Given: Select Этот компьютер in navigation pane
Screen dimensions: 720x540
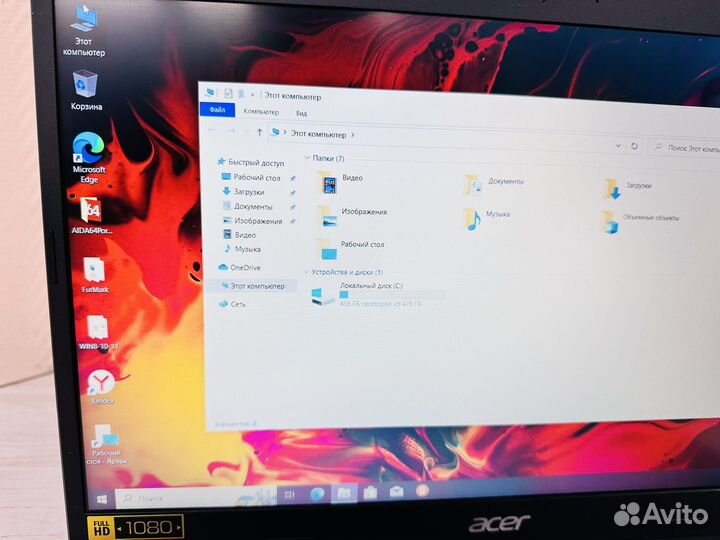Looking at the screenshot, I should pos(253,286).
